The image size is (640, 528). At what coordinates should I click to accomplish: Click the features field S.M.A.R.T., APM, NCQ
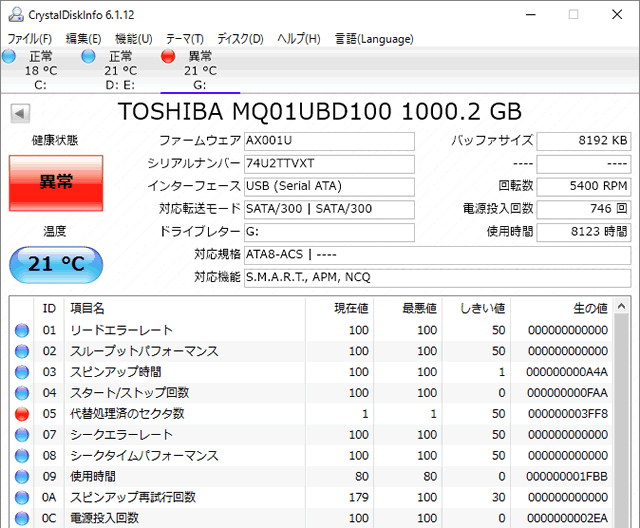(x=438, y=278)
